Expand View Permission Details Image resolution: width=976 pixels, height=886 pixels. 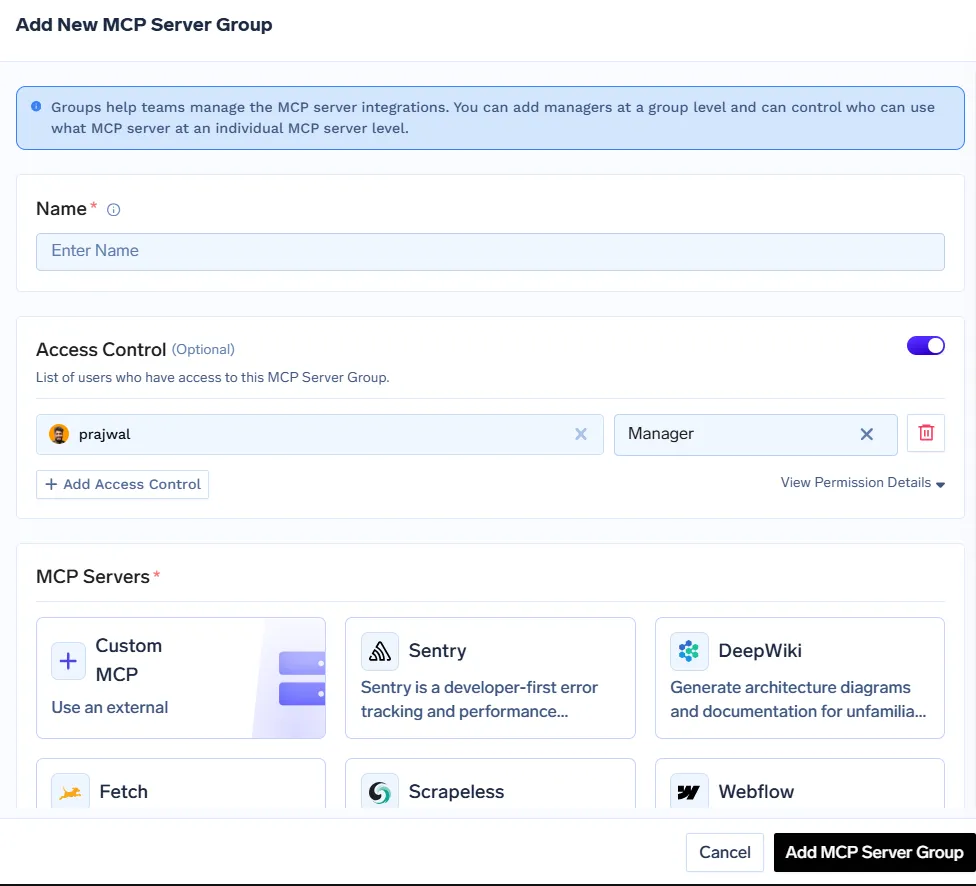pos(861,482)
